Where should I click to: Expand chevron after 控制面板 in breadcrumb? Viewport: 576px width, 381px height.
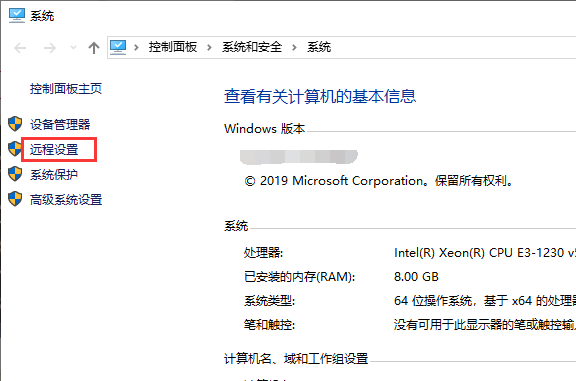pos(209,47)
